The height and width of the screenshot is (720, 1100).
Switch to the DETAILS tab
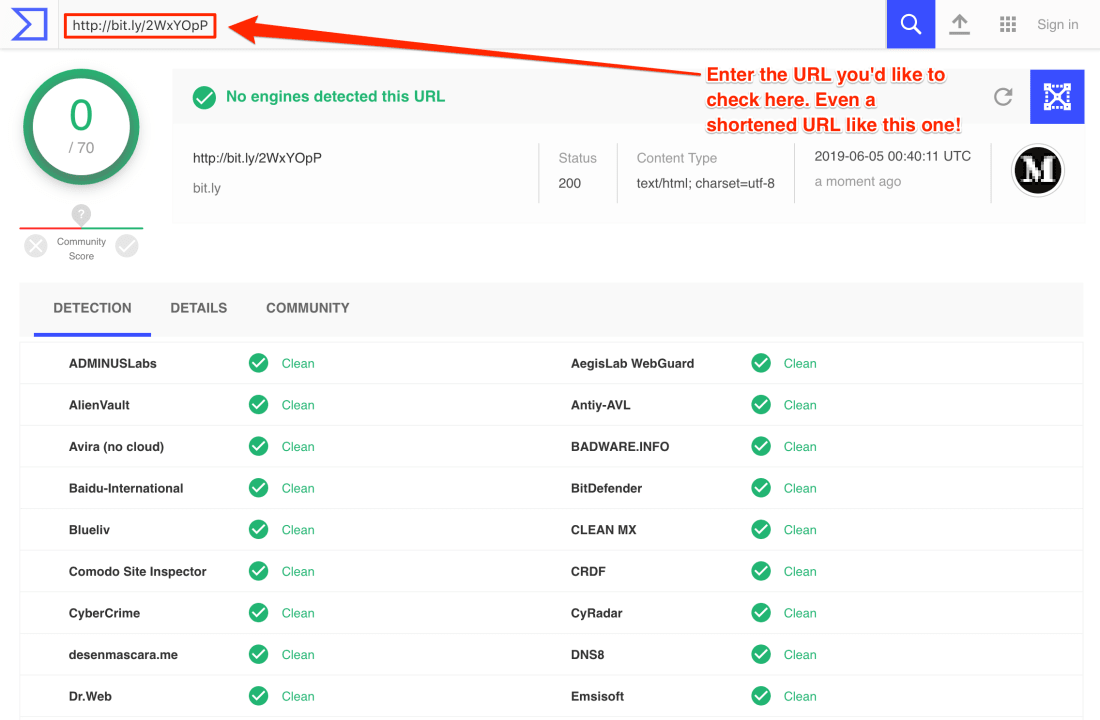tap(199, 308)
